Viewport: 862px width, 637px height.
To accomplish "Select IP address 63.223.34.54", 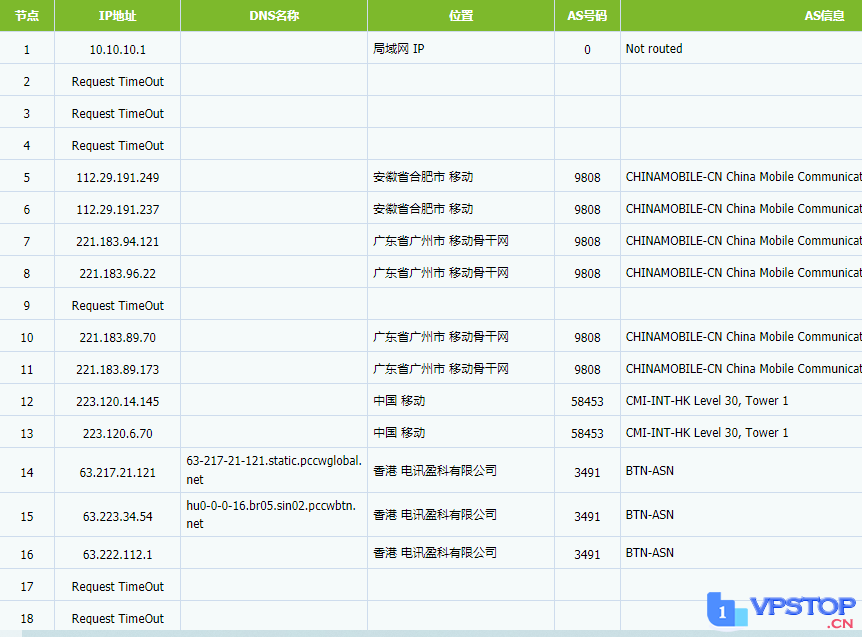I will (118, 517).
